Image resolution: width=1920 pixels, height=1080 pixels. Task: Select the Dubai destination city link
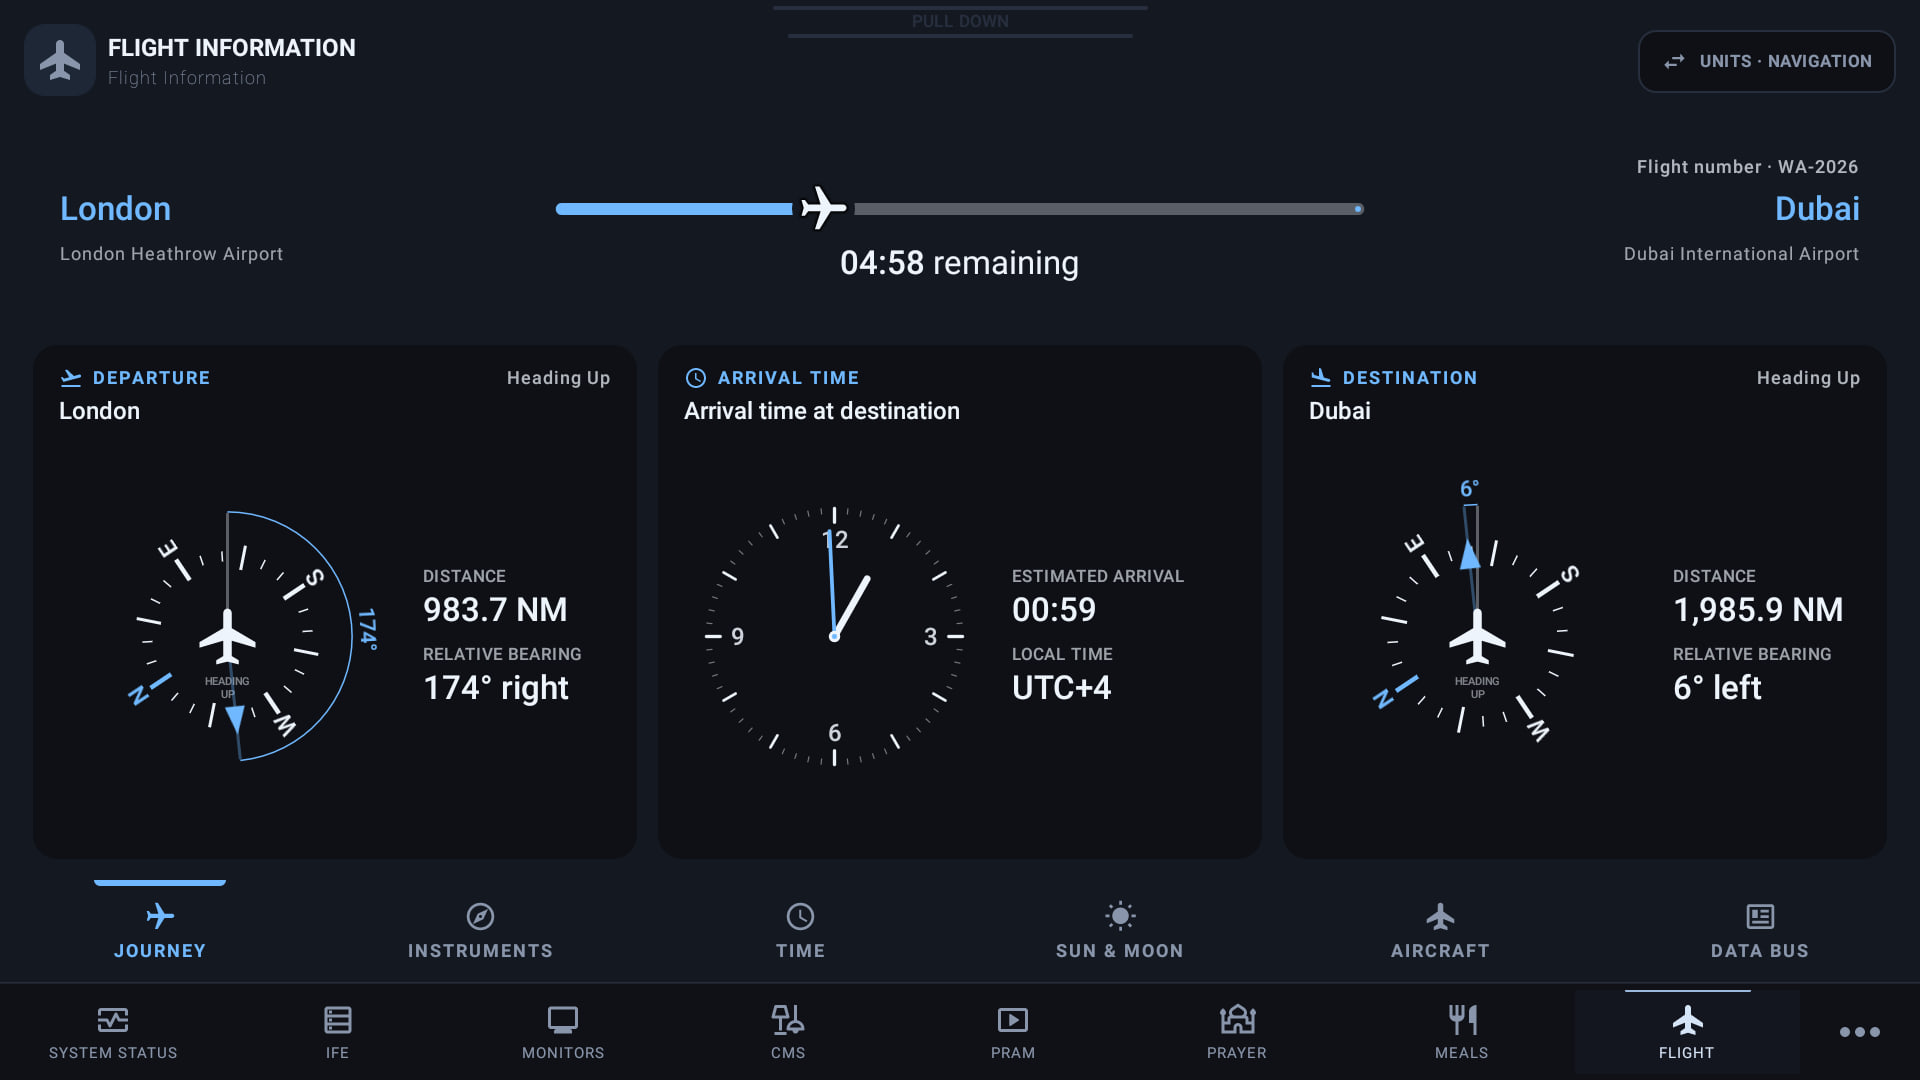[x=1817, y=209]
